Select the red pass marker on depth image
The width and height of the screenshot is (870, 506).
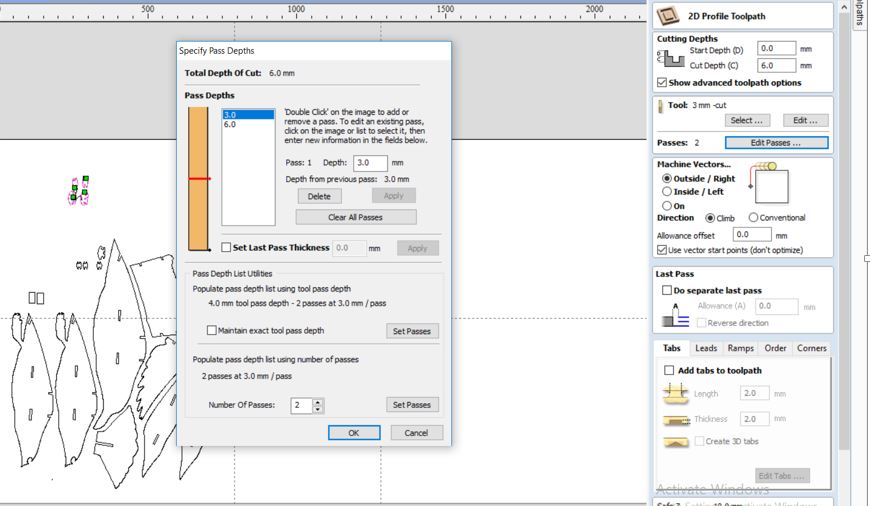[200, 179]
